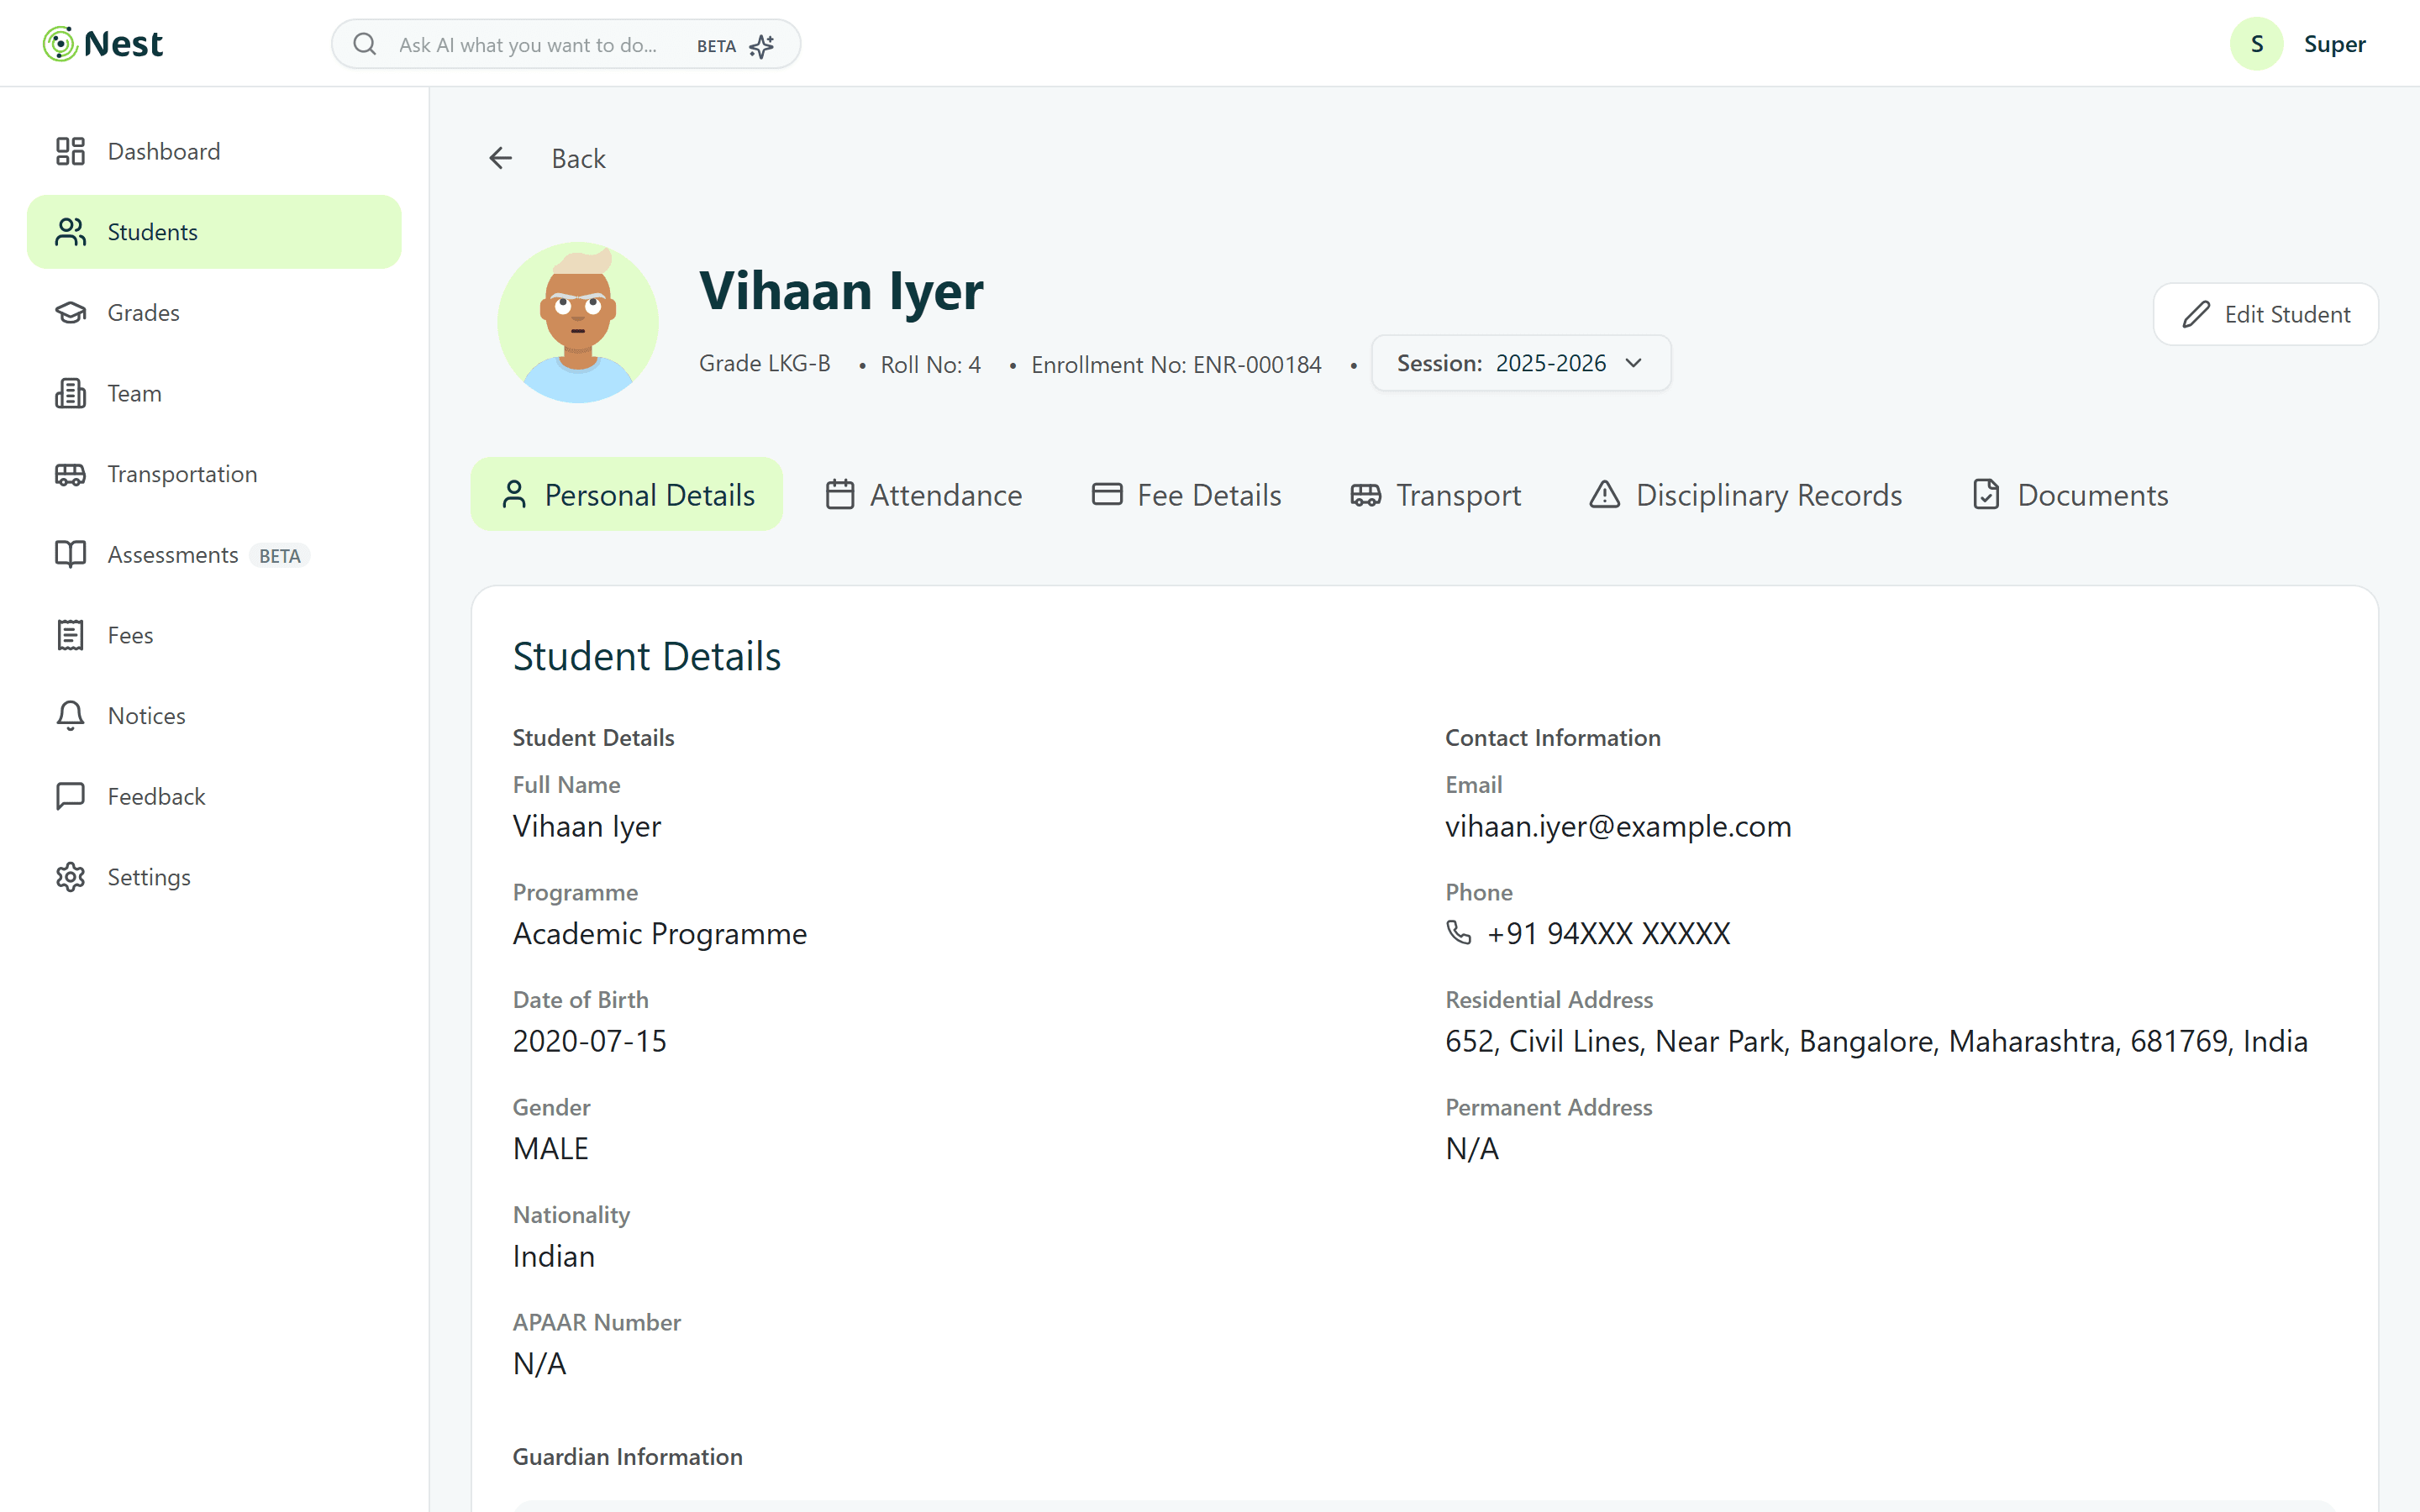Viewport: 2420px width, 1512px height.
Task: Open Grades label in sidebar
Action: coord(144,313)
